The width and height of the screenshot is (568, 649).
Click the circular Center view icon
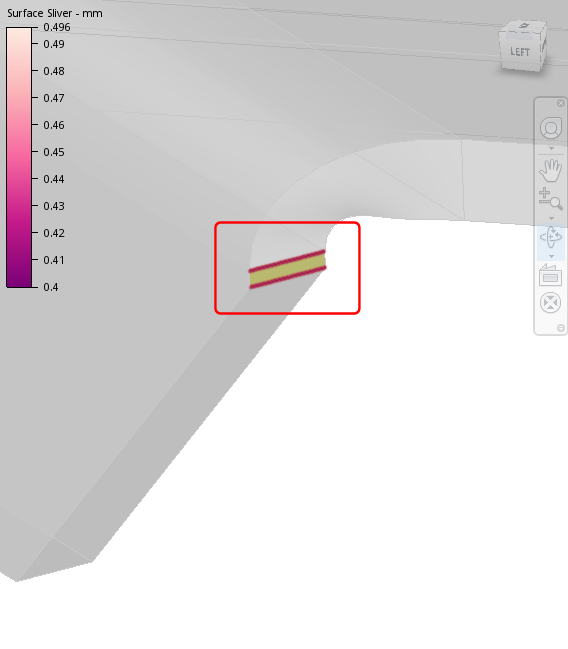click(x=551, y=303)
